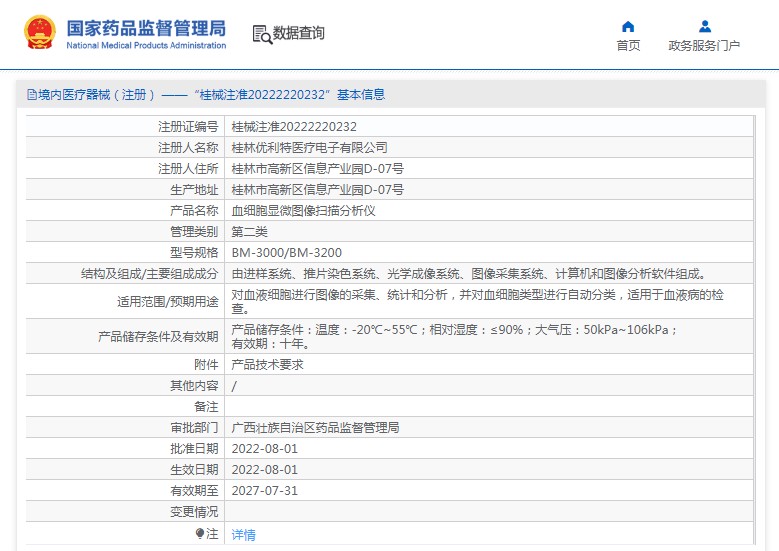Select registrant name 桂林优利特医疗电子有限公司
779x551 pixels.
[310, 148]
